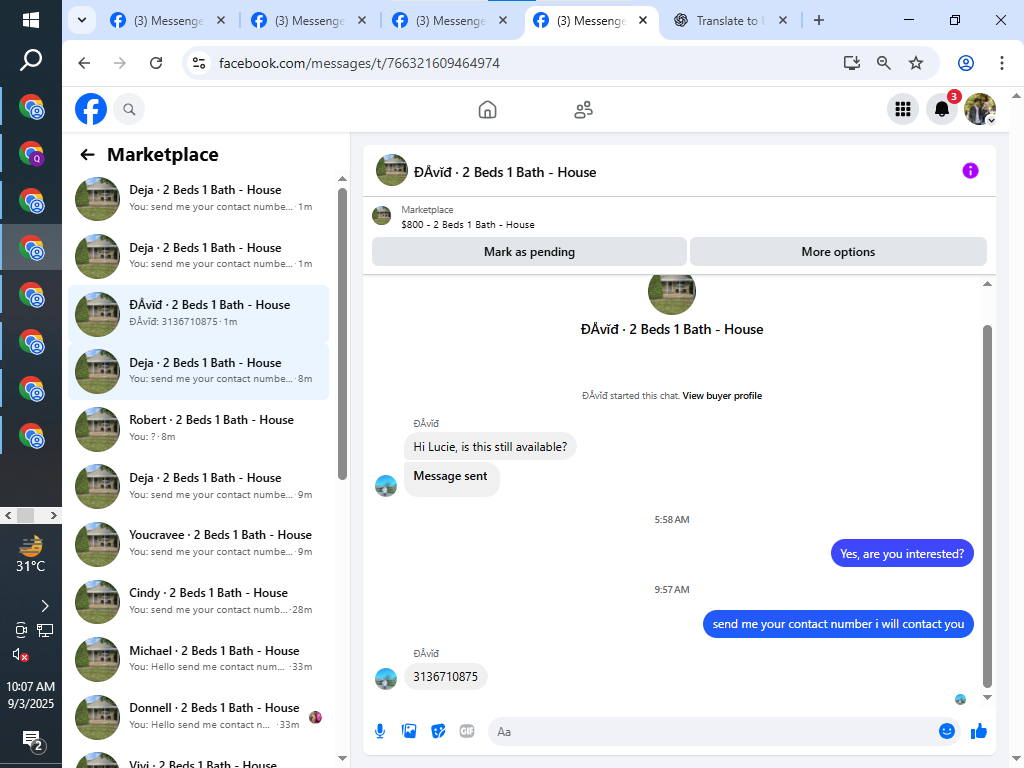Screen dimensions: 1024x768
Task: Open the emoji picker smiley
Action: pos(946,731)
